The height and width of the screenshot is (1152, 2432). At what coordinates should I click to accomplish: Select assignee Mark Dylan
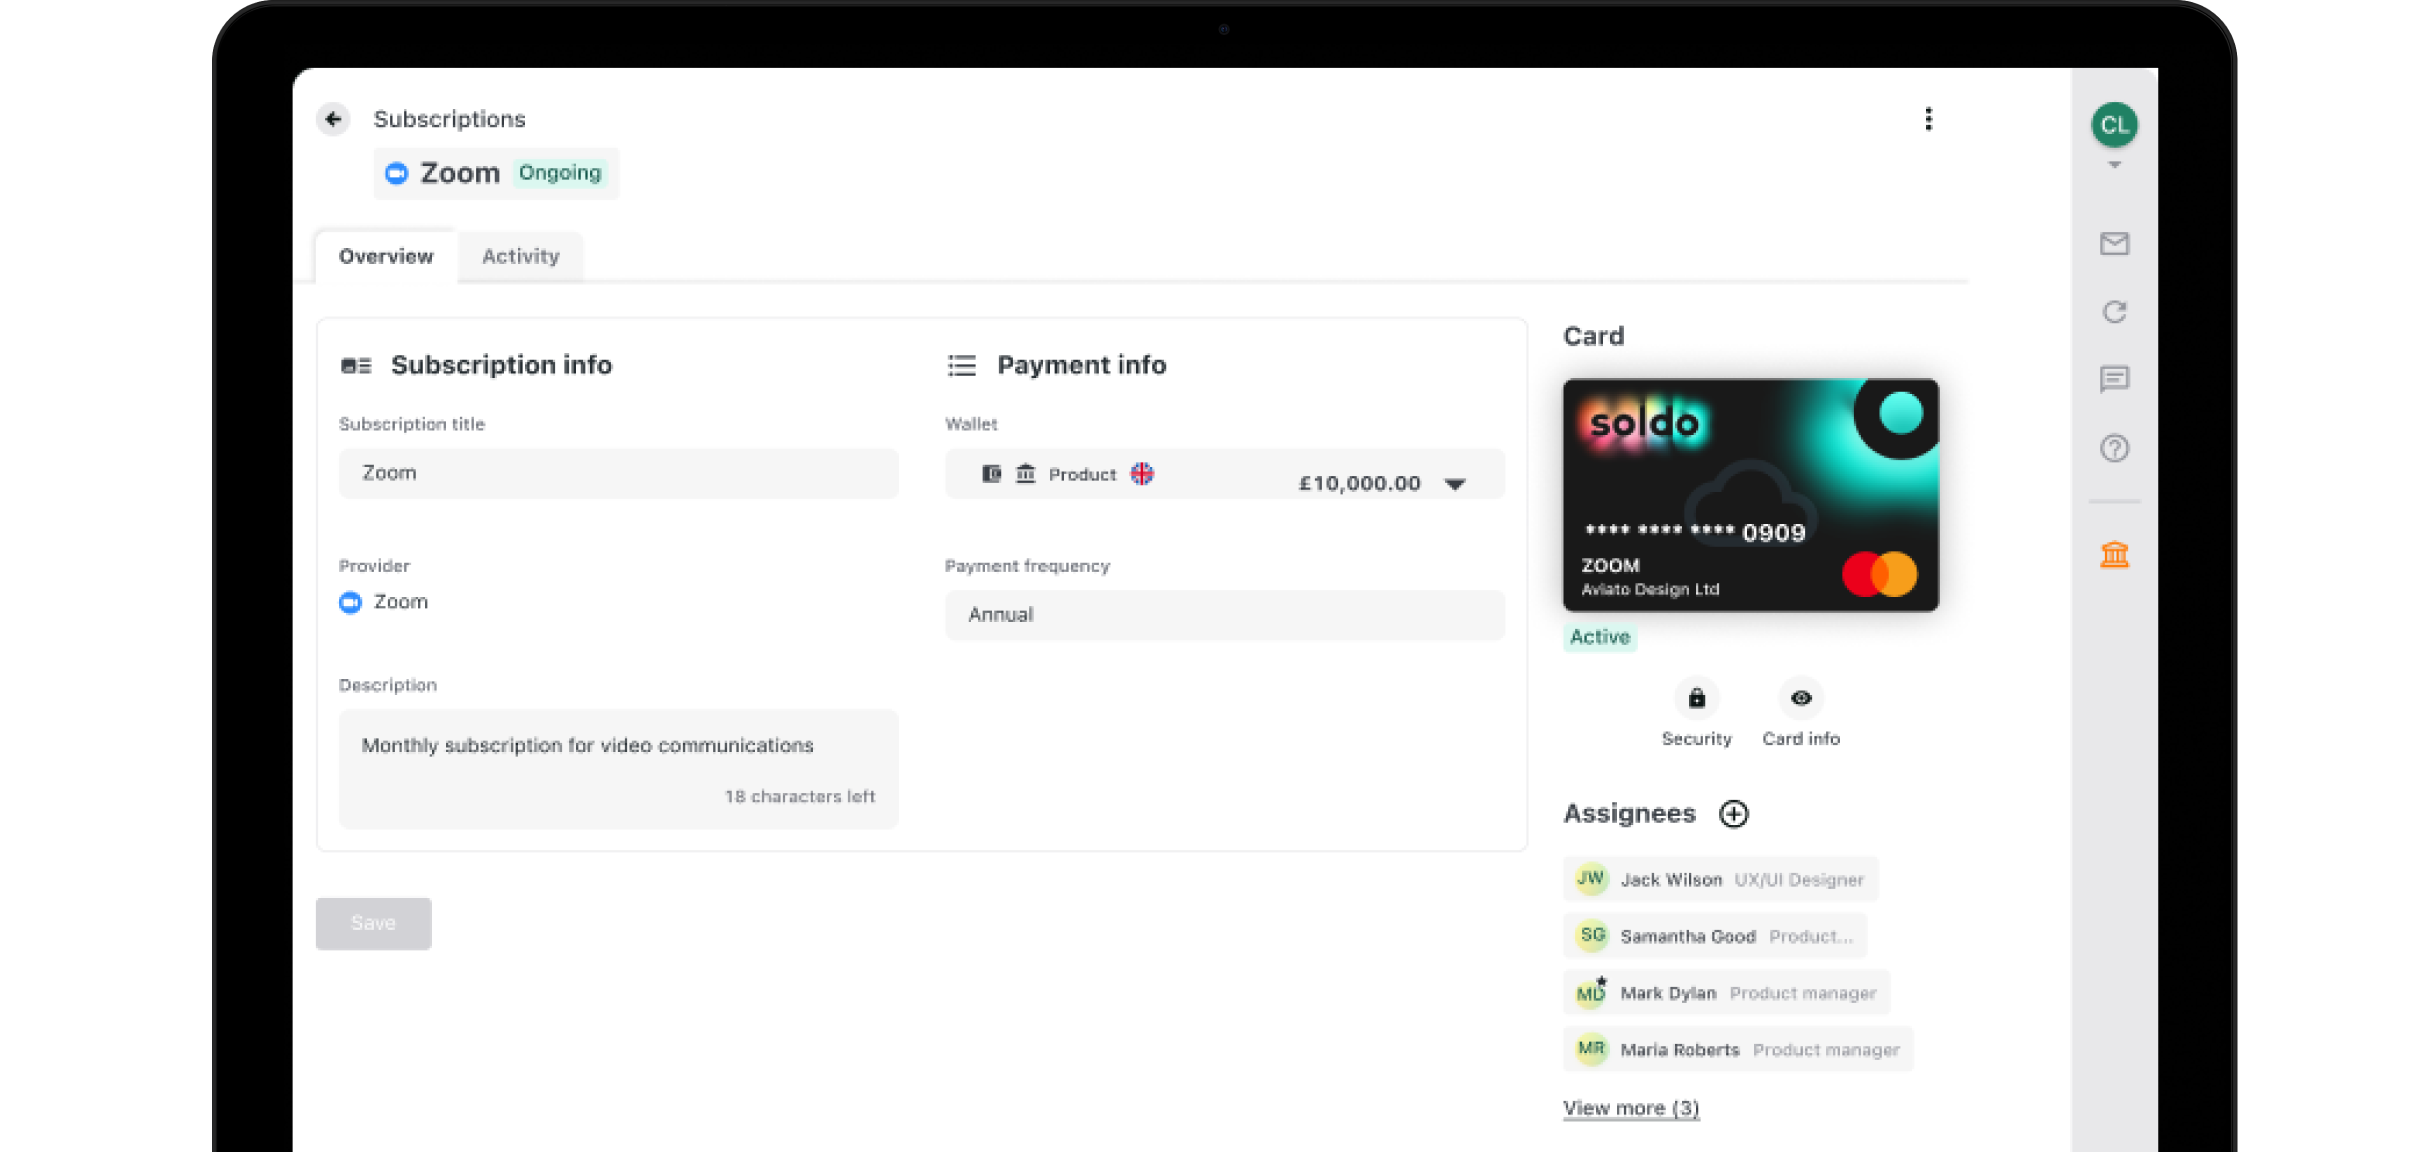[1726, 993]
